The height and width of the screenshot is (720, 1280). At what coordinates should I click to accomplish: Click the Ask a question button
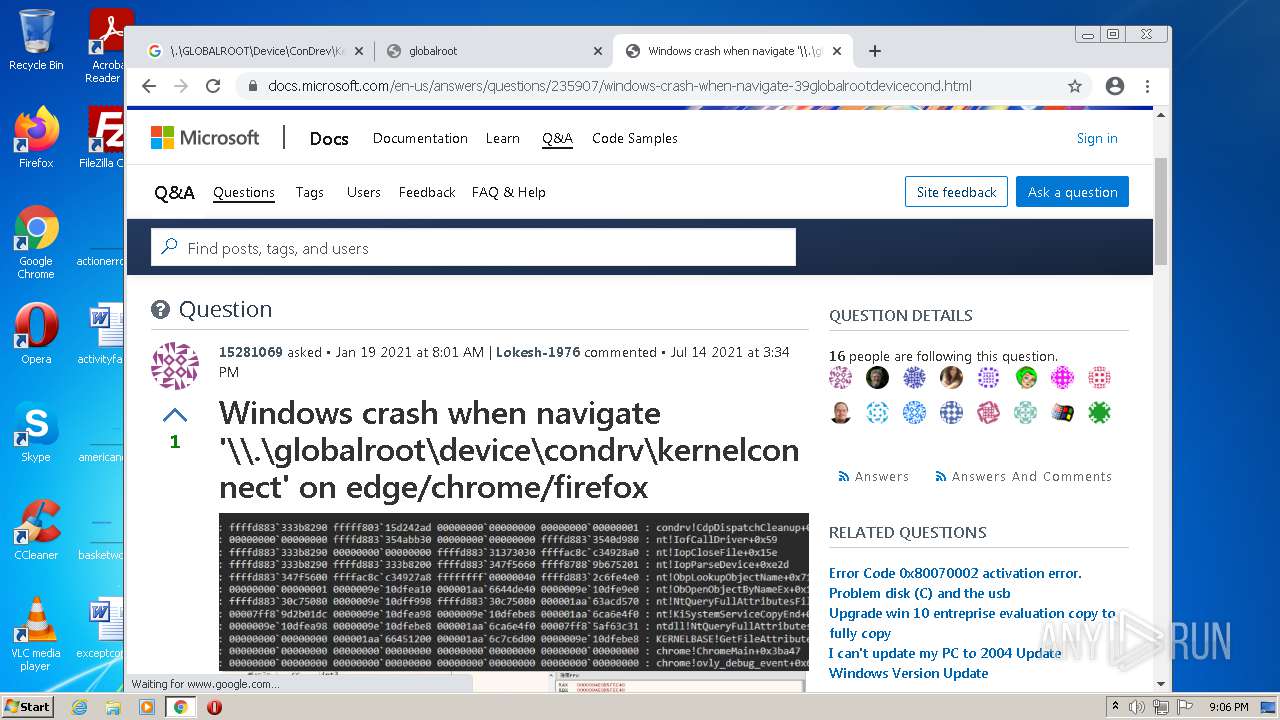tap(1072, 192)
